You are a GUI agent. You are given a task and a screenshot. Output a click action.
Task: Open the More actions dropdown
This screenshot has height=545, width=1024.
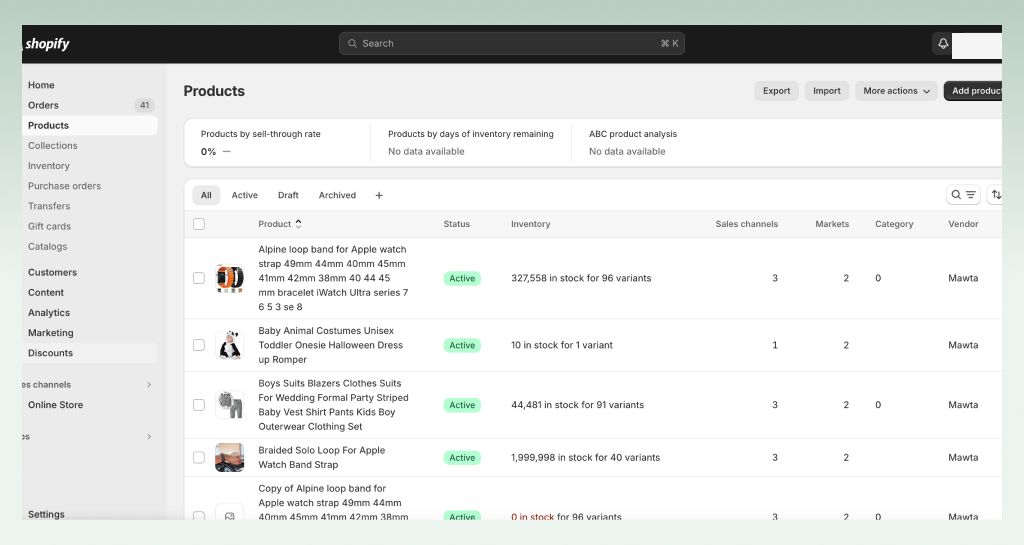(x=896, y=91)
